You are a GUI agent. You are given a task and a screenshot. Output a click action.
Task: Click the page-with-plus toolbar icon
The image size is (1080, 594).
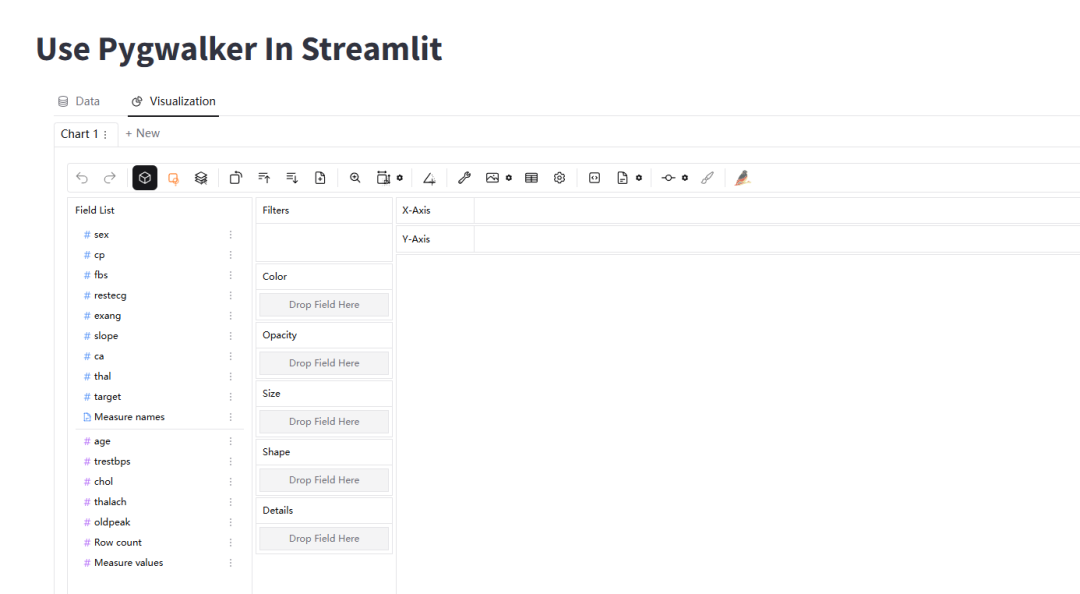pyautogui.click(x=320, y=178)
